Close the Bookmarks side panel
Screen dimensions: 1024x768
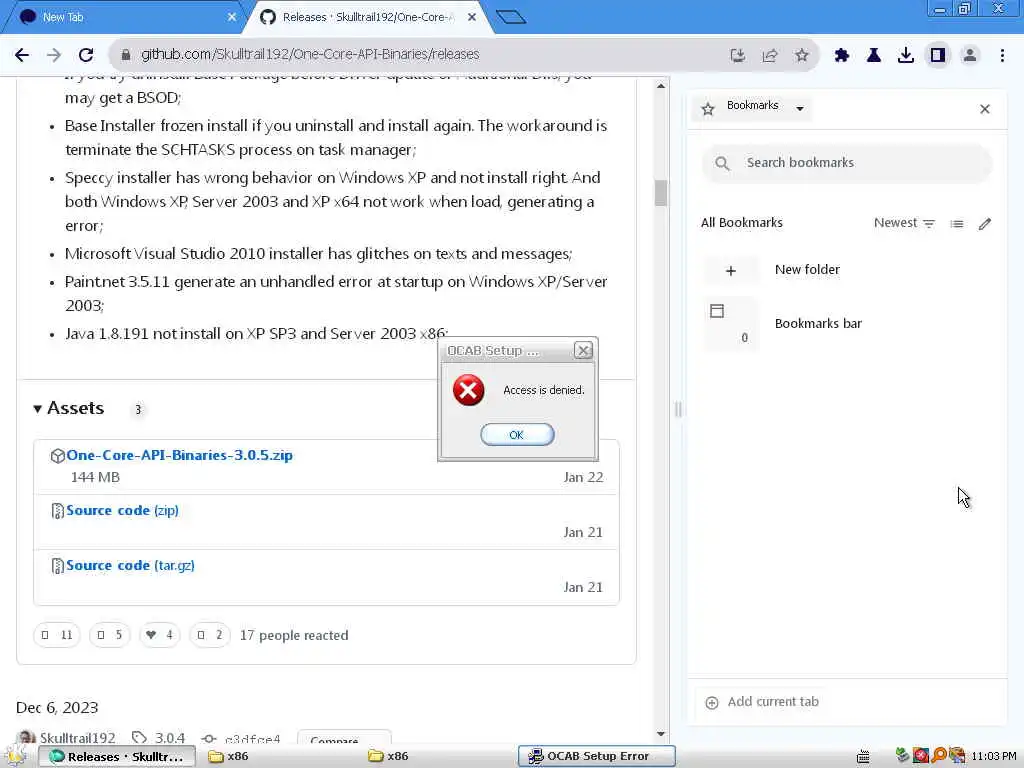tap(985, 109)
